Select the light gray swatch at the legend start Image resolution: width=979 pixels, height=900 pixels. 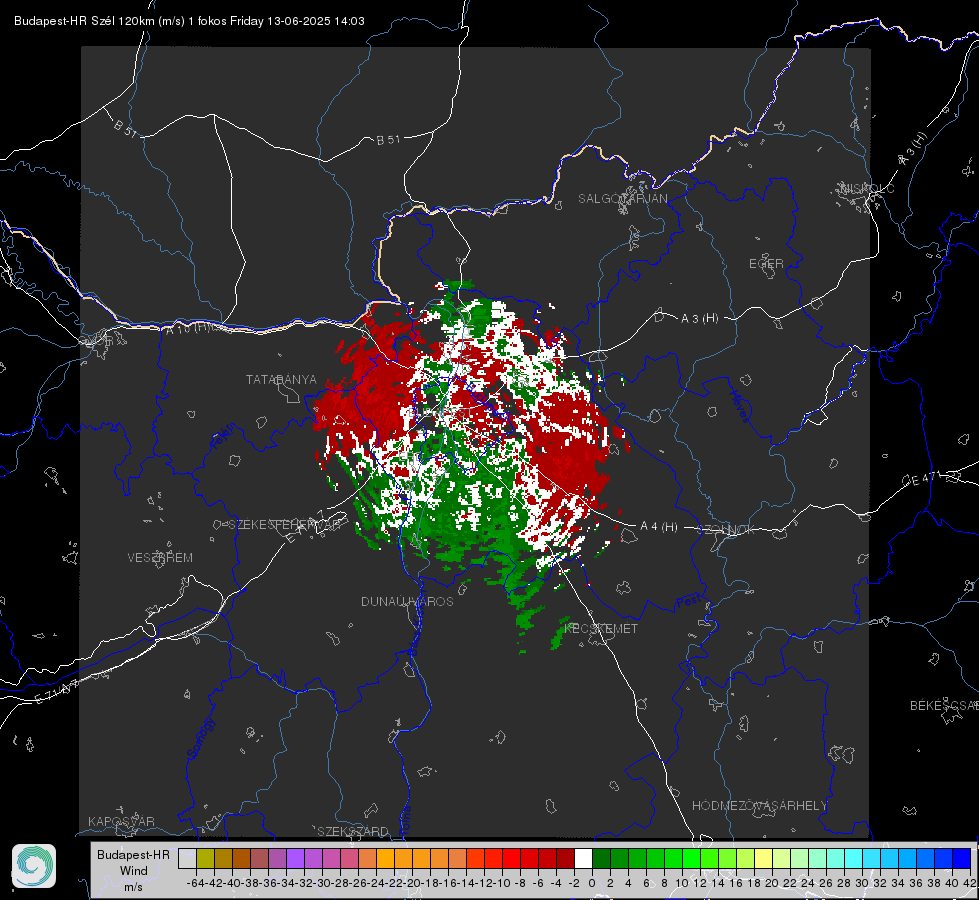(187, 859)
